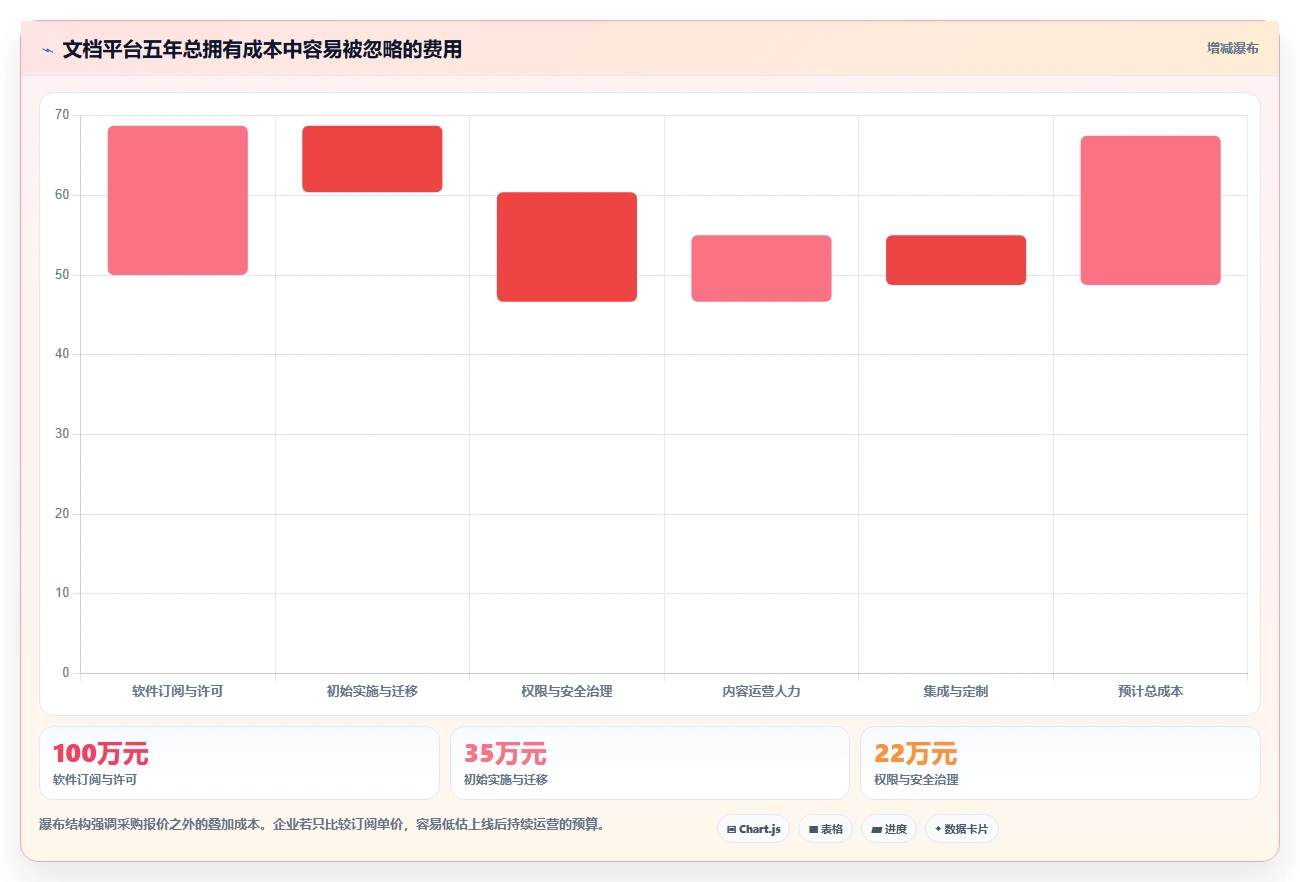Click the 100万元 value card

pos(239,763)
